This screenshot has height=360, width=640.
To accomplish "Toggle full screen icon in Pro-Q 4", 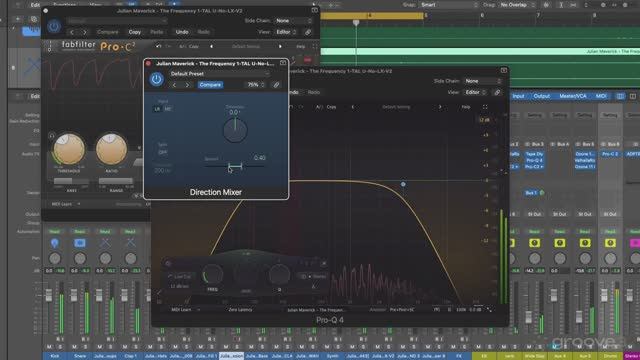I will pyautogui.click(x=485, y=107).
